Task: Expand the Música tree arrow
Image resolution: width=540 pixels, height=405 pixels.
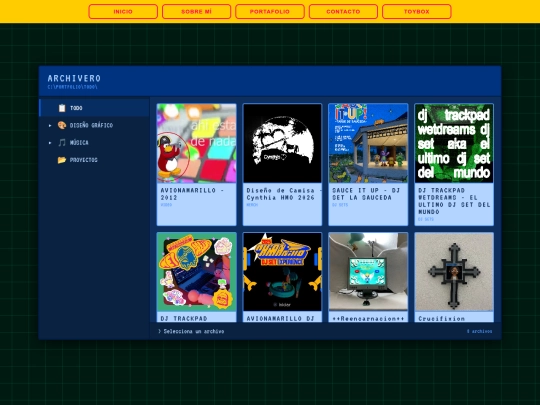Action: (50, 143)
